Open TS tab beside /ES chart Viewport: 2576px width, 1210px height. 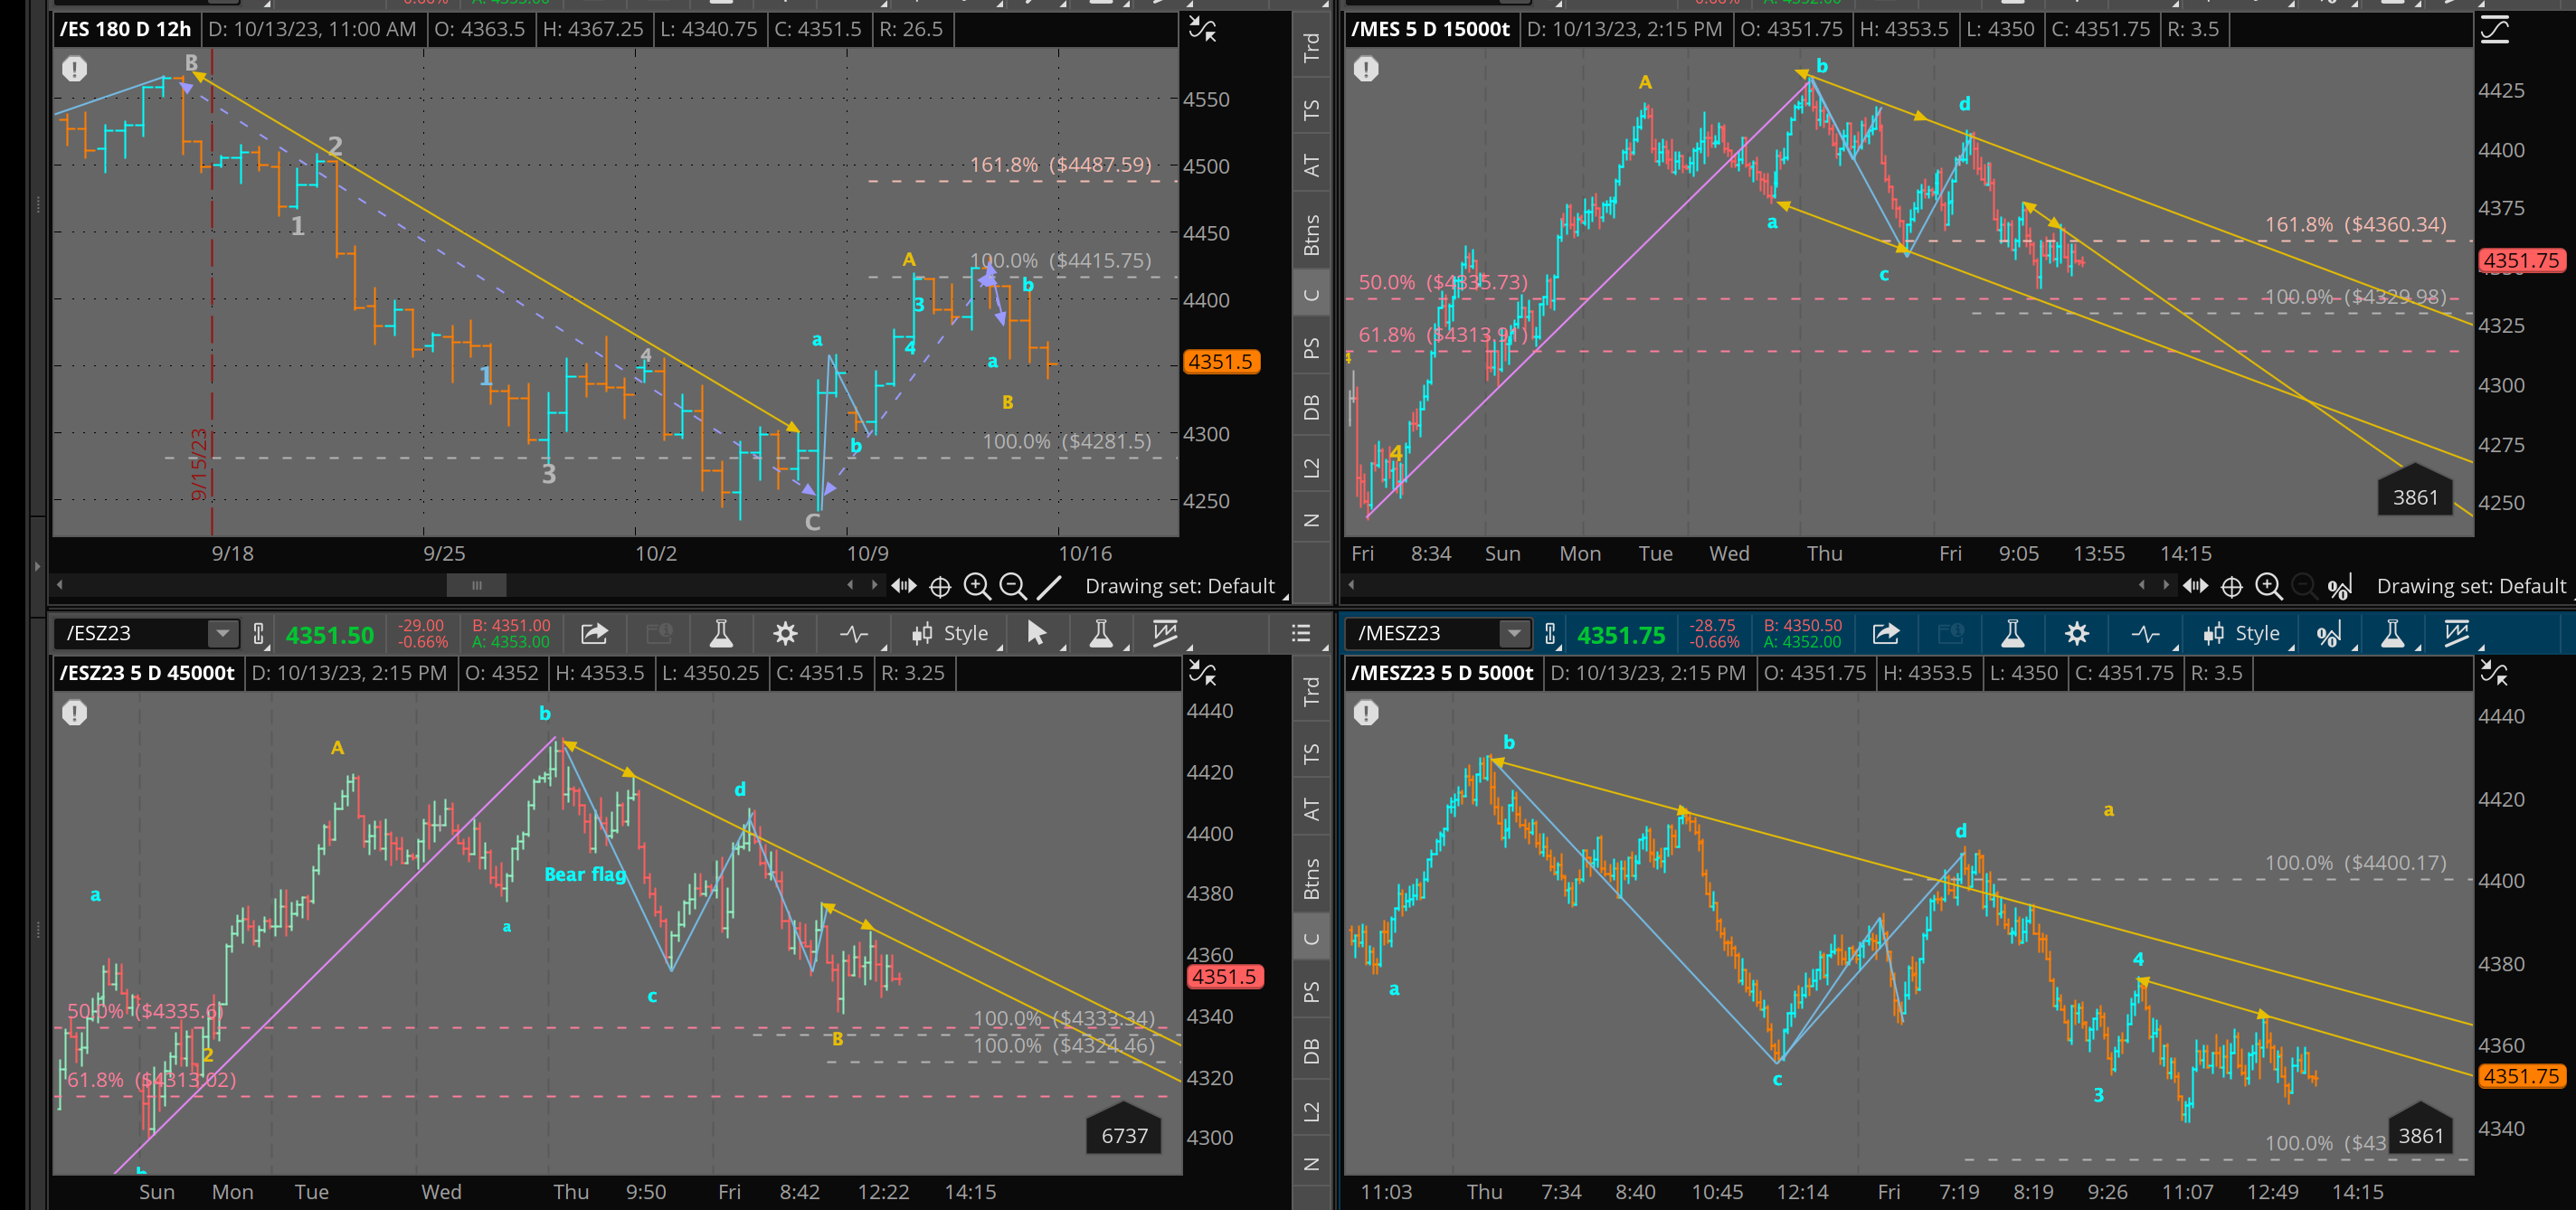pos(1311,110)
